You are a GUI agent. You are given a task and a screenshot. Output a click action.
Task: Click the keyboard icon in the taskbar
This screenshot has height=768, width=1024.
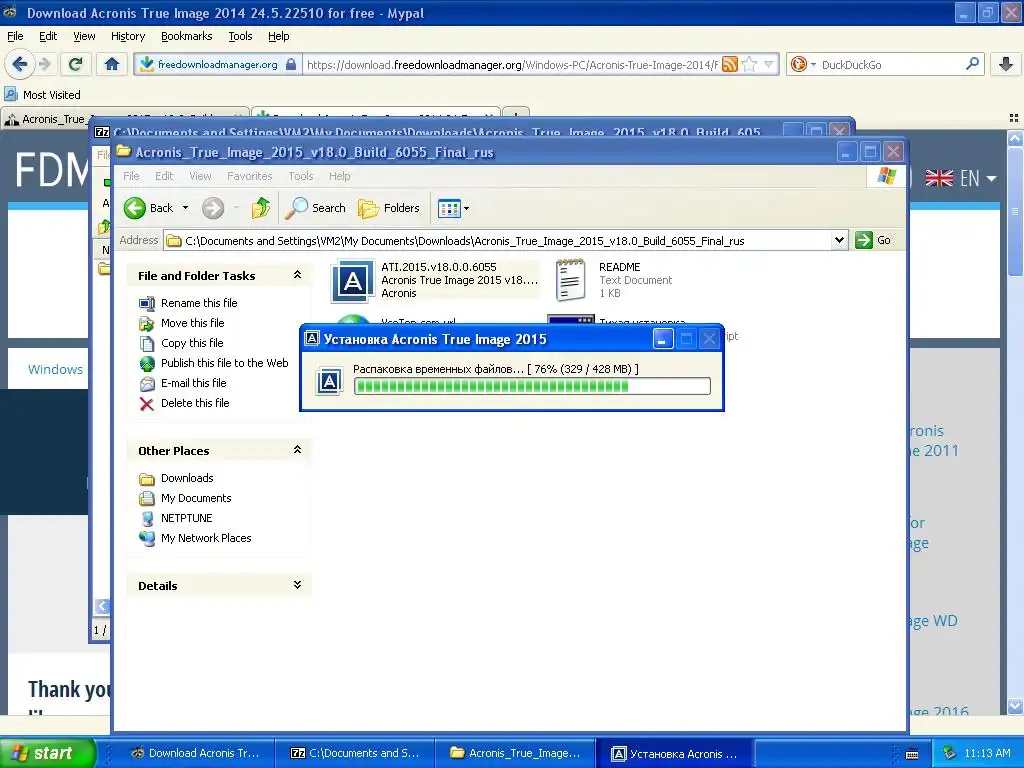coord(912,754)
